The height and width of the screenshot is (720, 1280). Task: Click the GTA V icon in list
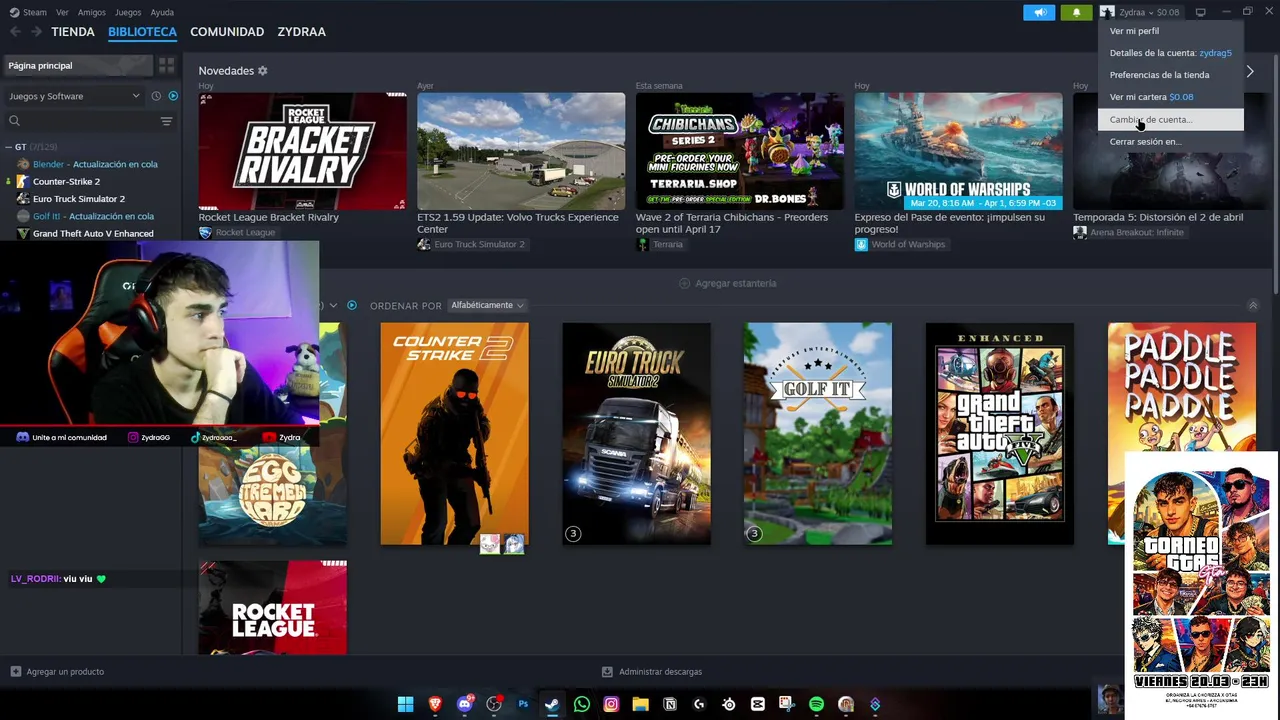23,233
